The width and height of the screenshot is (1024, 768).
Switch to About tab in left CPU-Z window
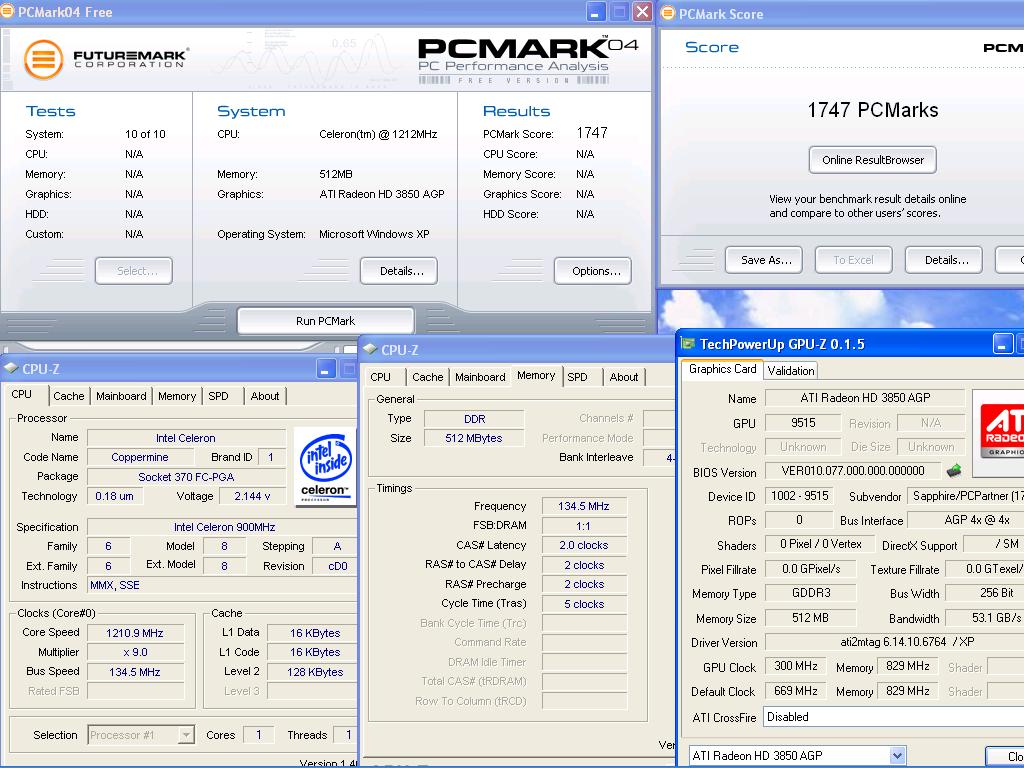coord(264,396)
